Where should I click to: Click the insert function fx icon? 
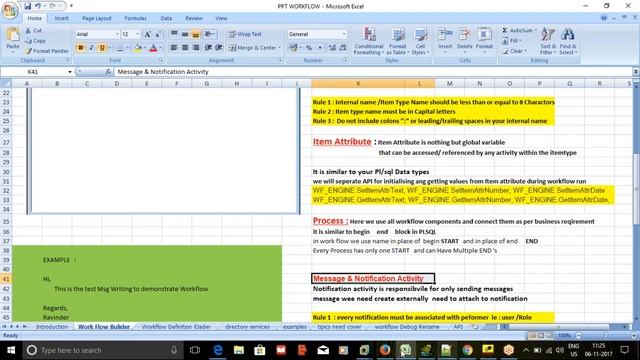pos(108,72)
